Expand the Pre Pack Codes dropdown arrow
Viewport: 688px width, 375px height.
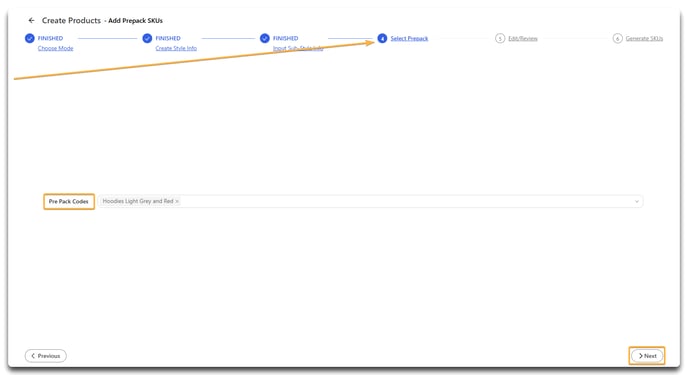pyautogui.click(x=637, y=201)
